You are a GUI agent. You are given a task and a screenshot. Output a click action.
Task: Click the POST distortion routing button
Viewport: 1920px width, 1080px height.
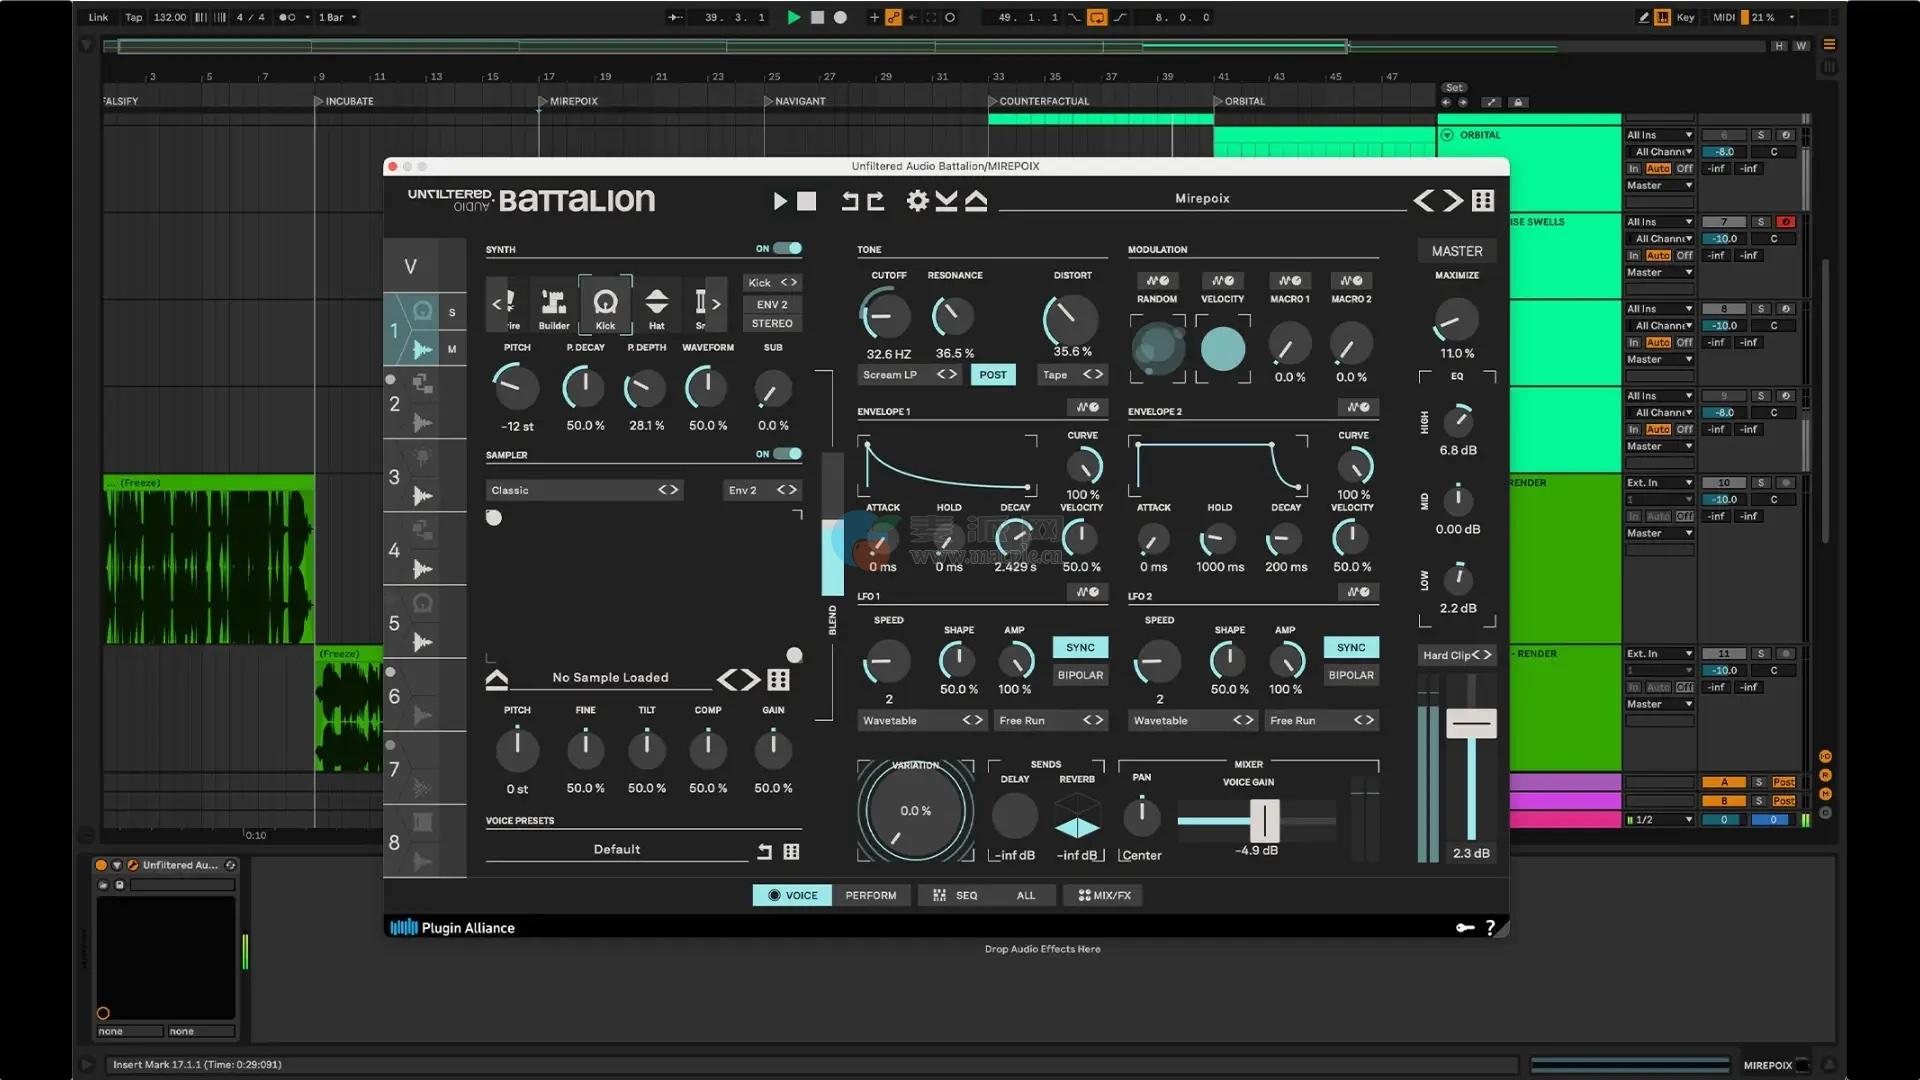tap(992, 375)
